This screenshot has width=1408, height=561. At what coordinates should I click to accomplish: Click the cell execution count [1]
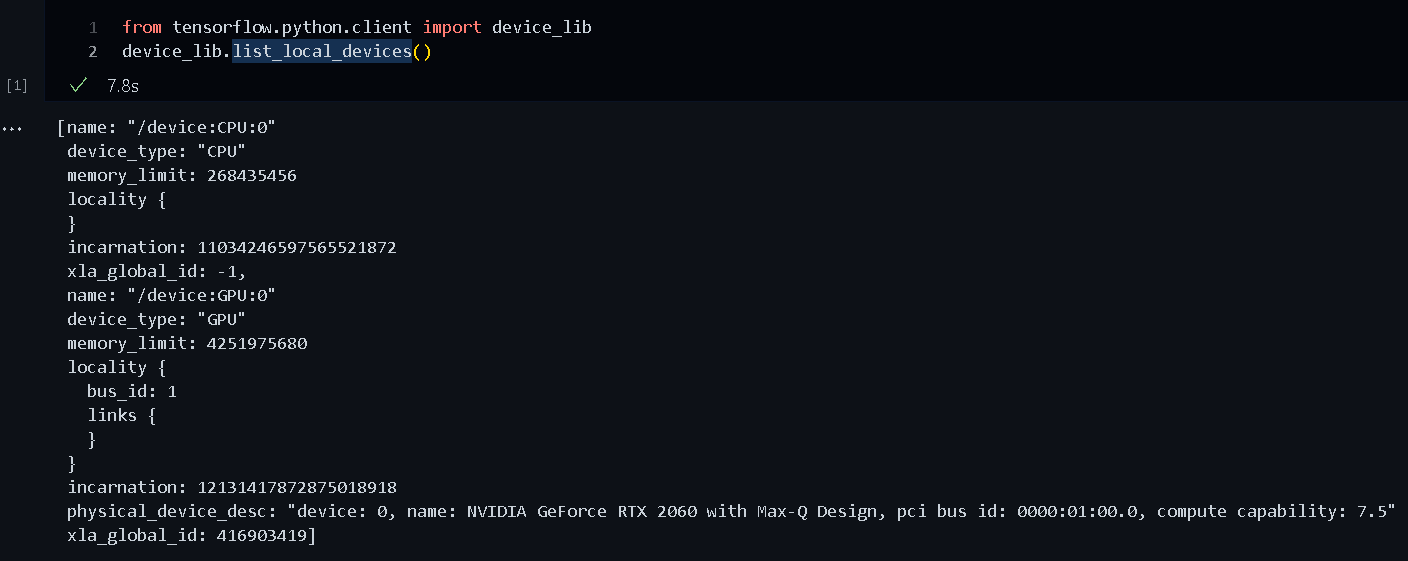tap(17, 86)
